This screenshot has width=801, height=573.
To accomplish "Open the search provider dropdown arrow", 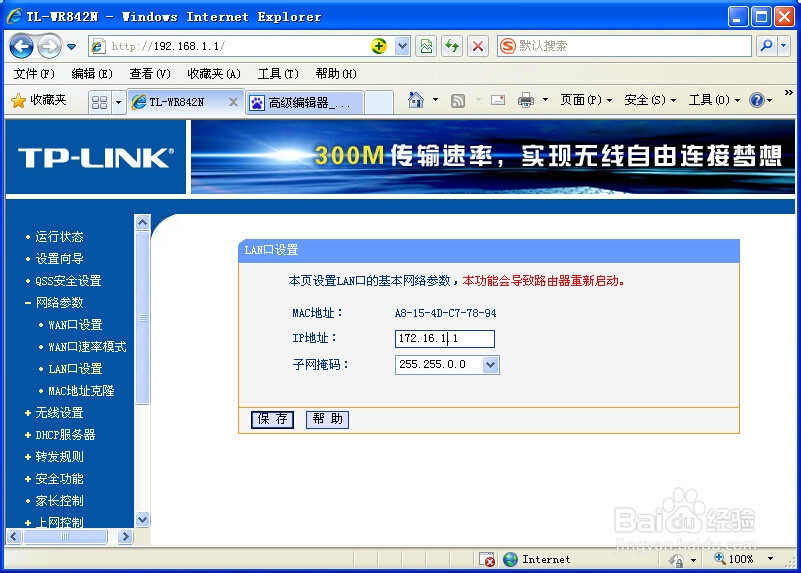I will click(x=784, y=46).
